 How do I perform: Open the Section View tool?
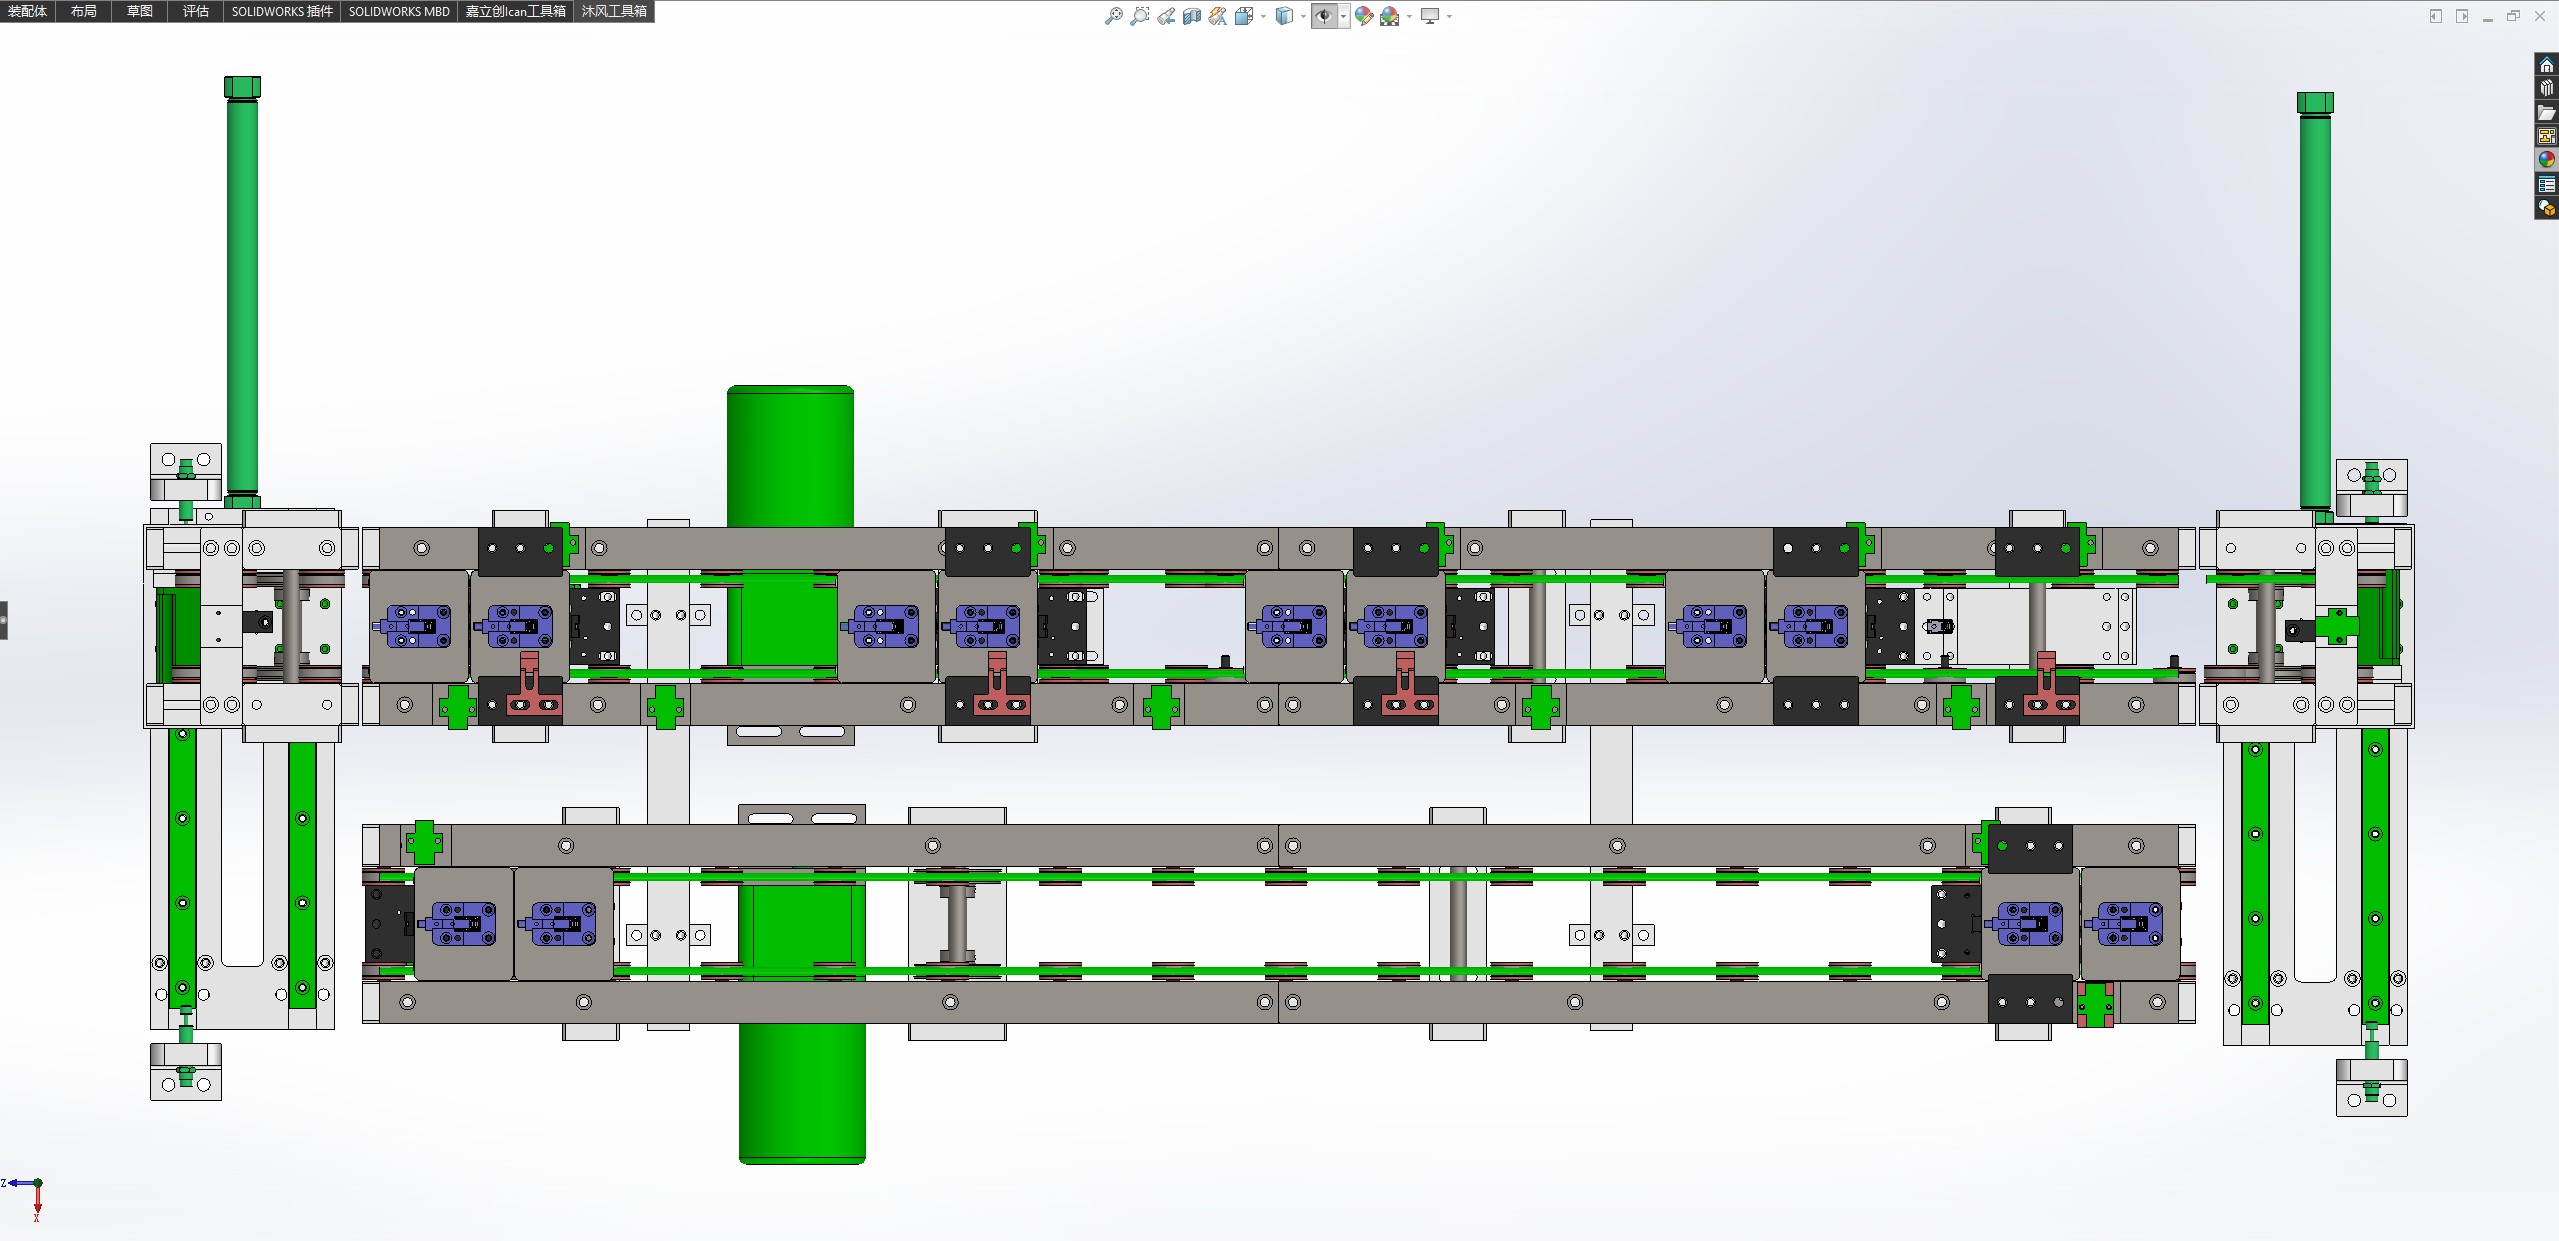pyautogui.click(x=1192, y=16)
